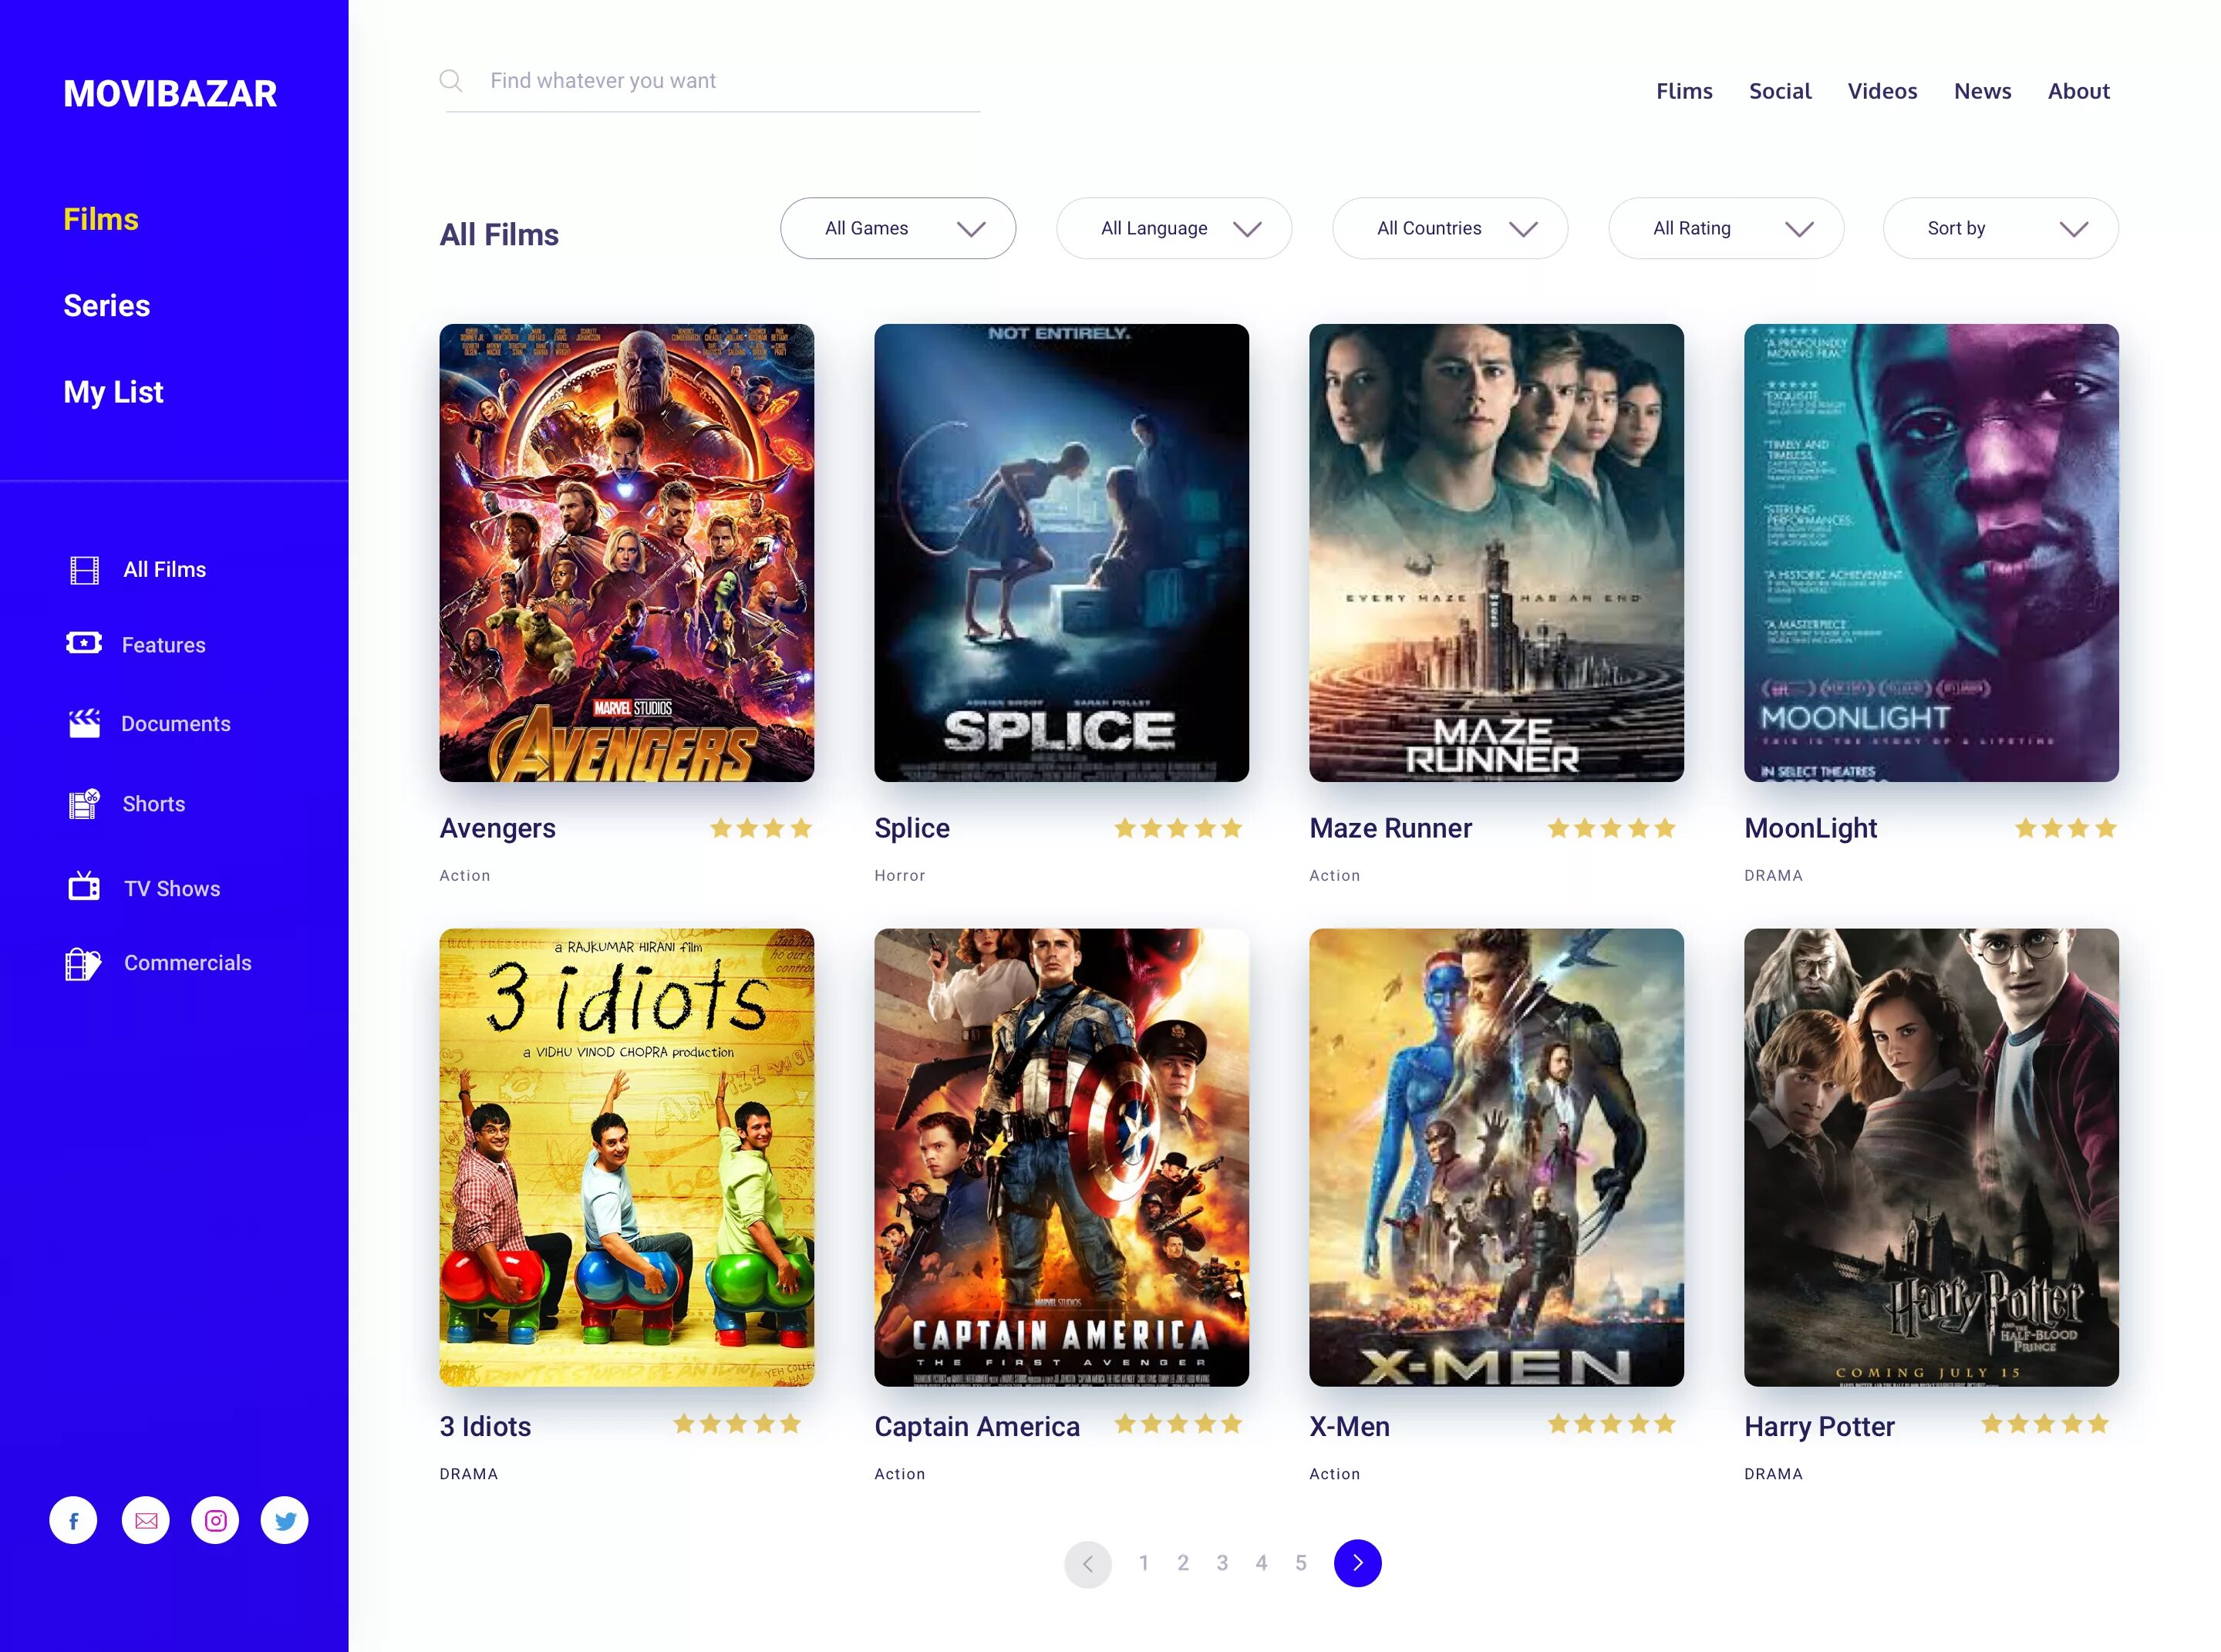Go to page 5
2221x1652 pixels.
click(1301, 1563)
